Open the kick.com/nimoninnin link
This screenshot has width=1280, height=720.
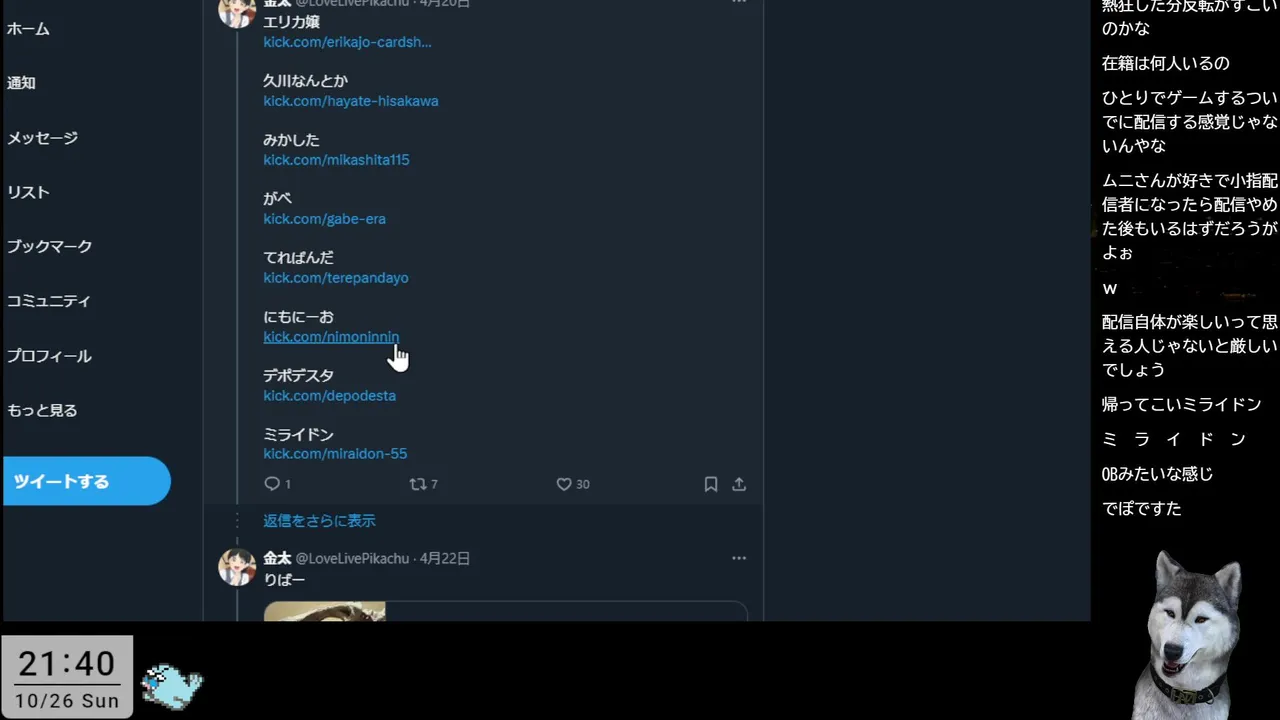331,337
